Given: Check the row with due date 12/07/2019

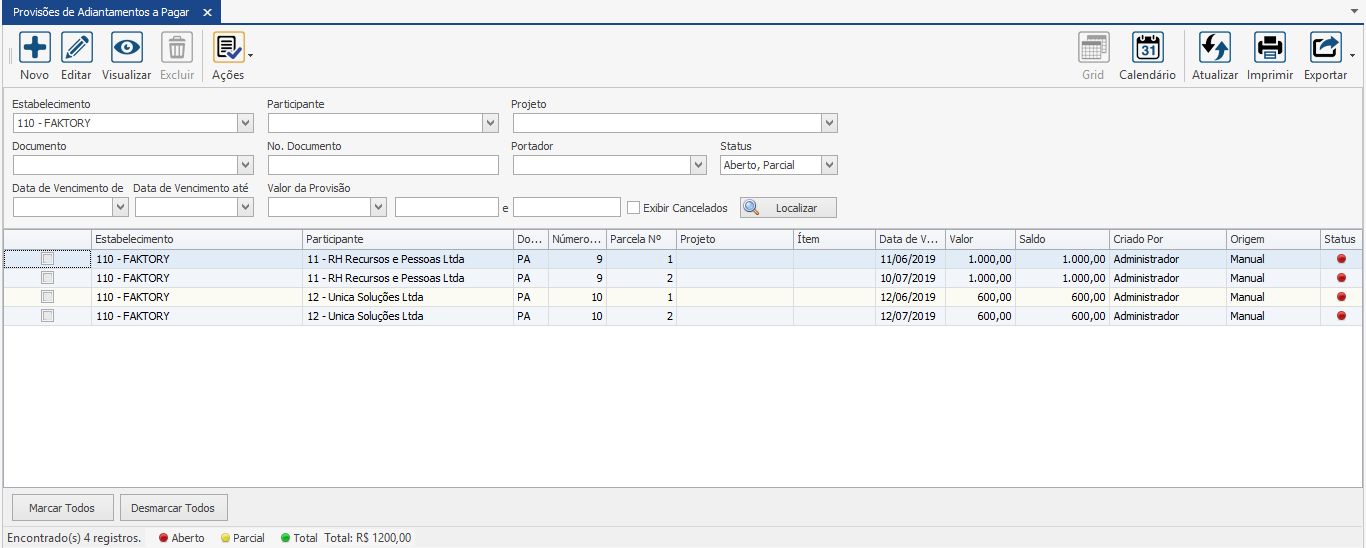Looking at the screenshot, I should coord(47,316).
